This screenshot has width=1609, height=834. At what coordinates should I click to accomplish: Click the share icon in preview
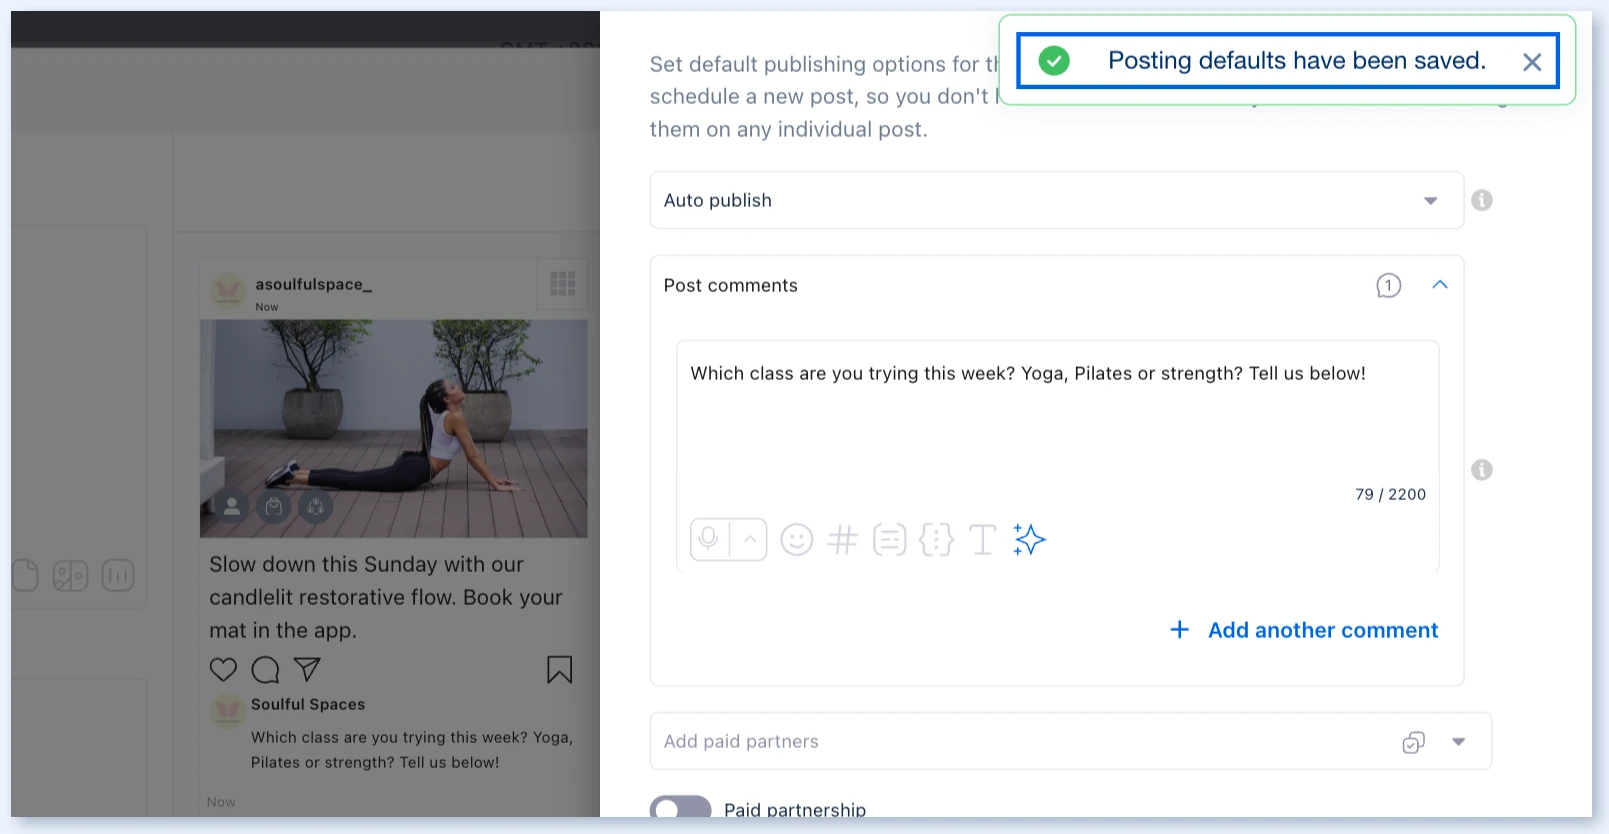(307, 669)
